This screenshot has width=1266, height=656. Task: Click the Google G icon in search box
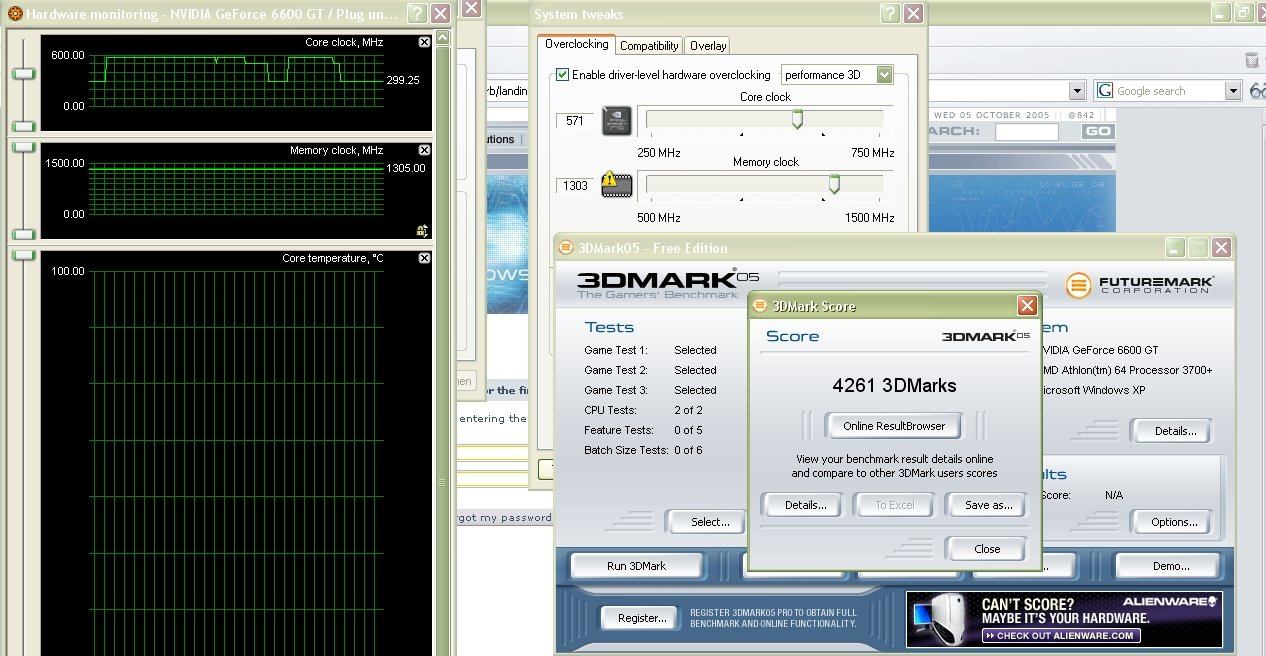(x=1105, y=91)
